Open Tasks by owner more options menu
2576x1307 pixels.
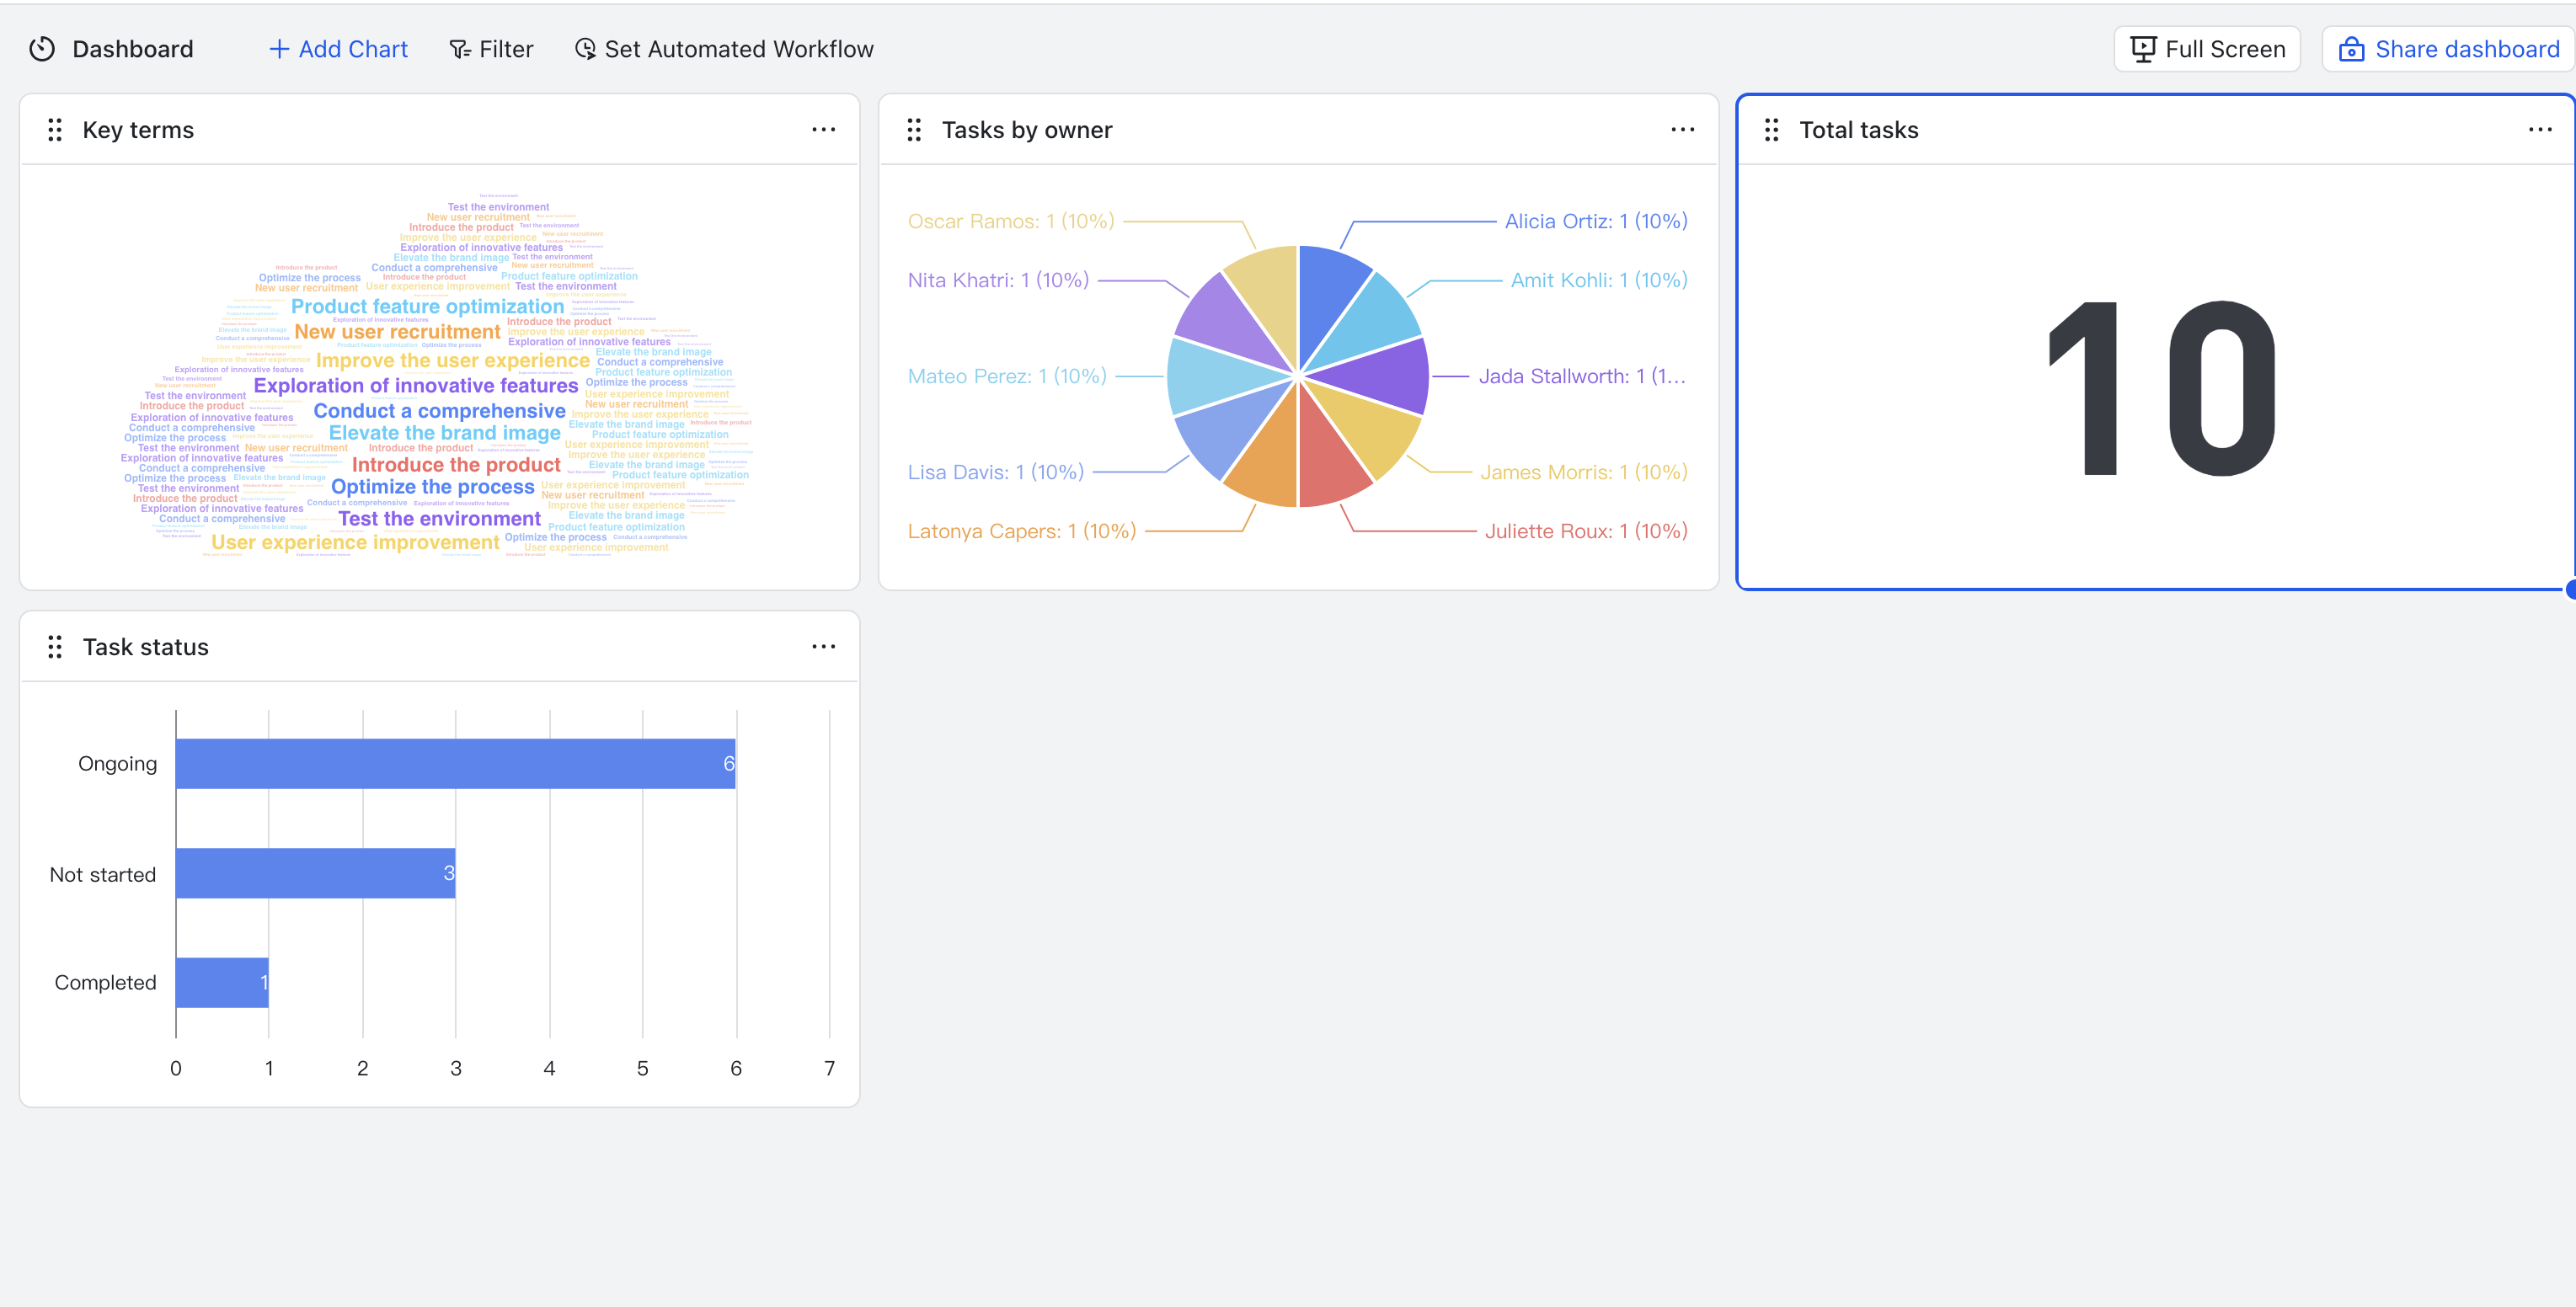1682,130
